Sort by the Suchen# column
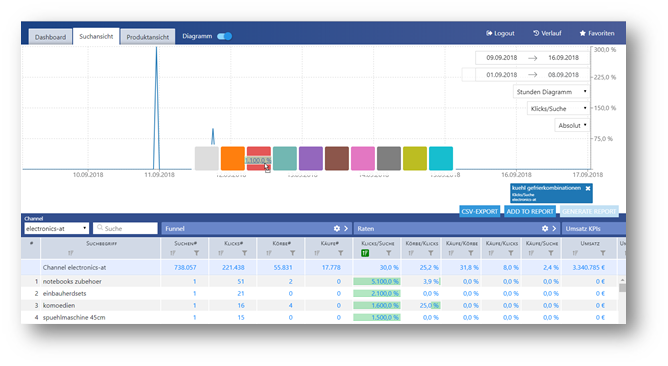This screenshot has height=366, width=668. click(x=173, y=253)
